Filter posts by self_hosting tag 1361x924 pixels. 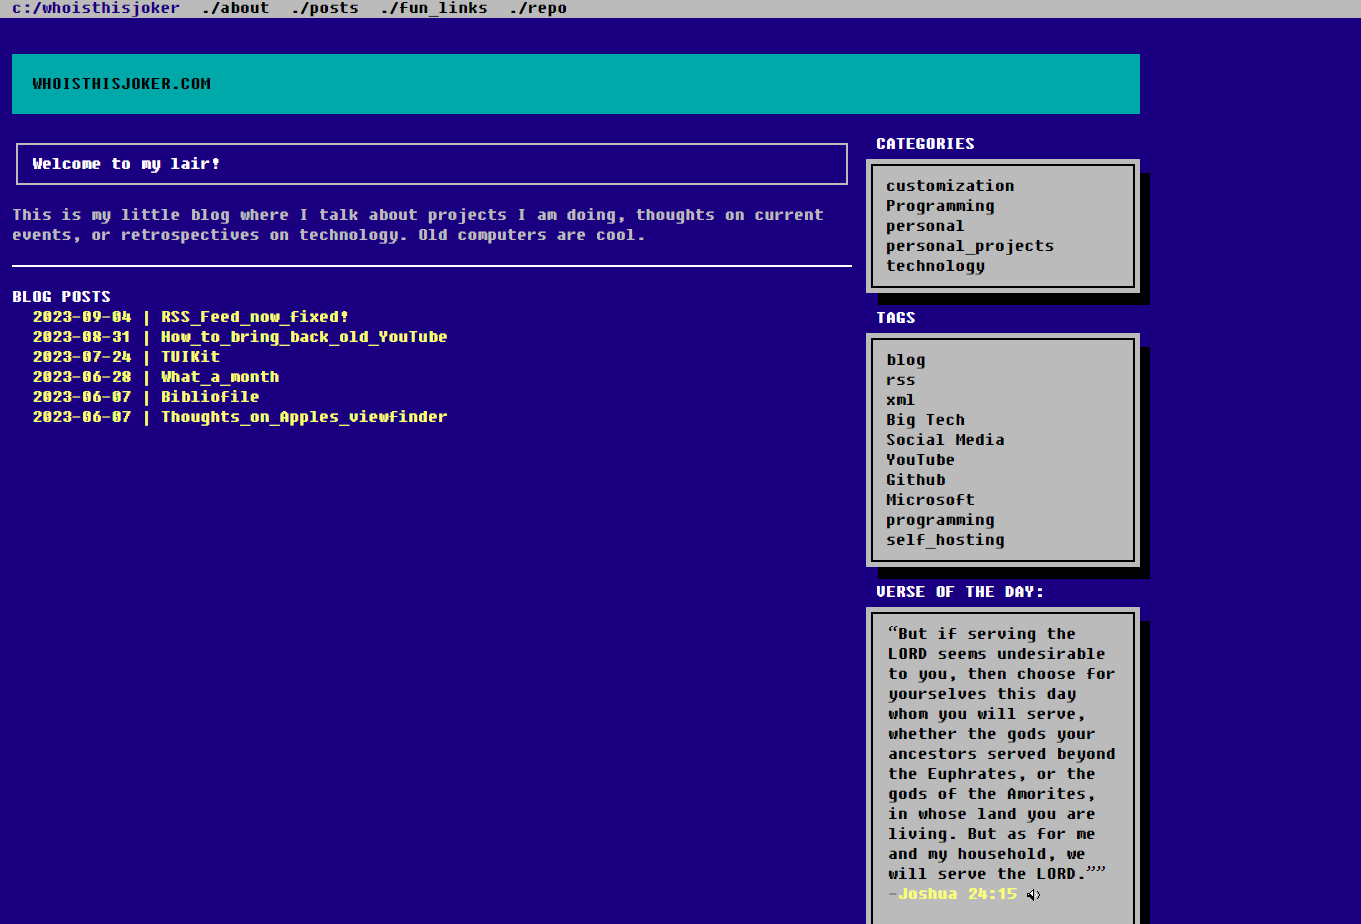coord(945,540)
